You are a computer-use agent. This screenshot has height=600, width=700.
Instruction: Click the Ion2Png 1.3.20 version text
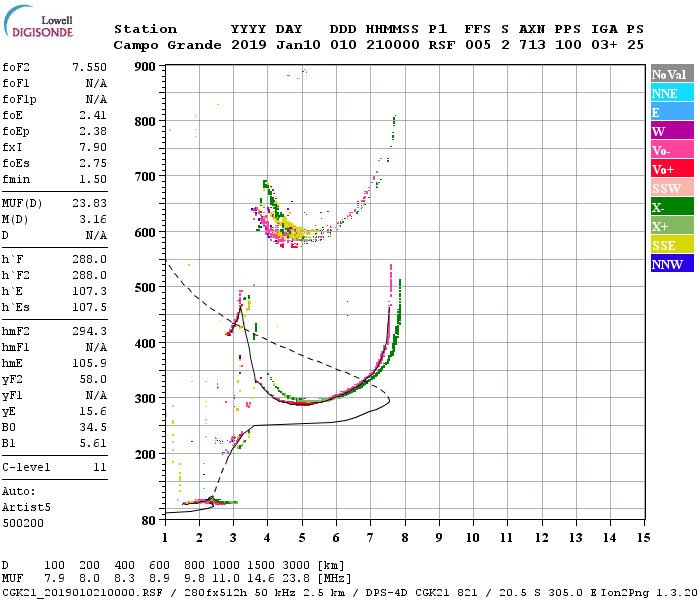point(649,592)
